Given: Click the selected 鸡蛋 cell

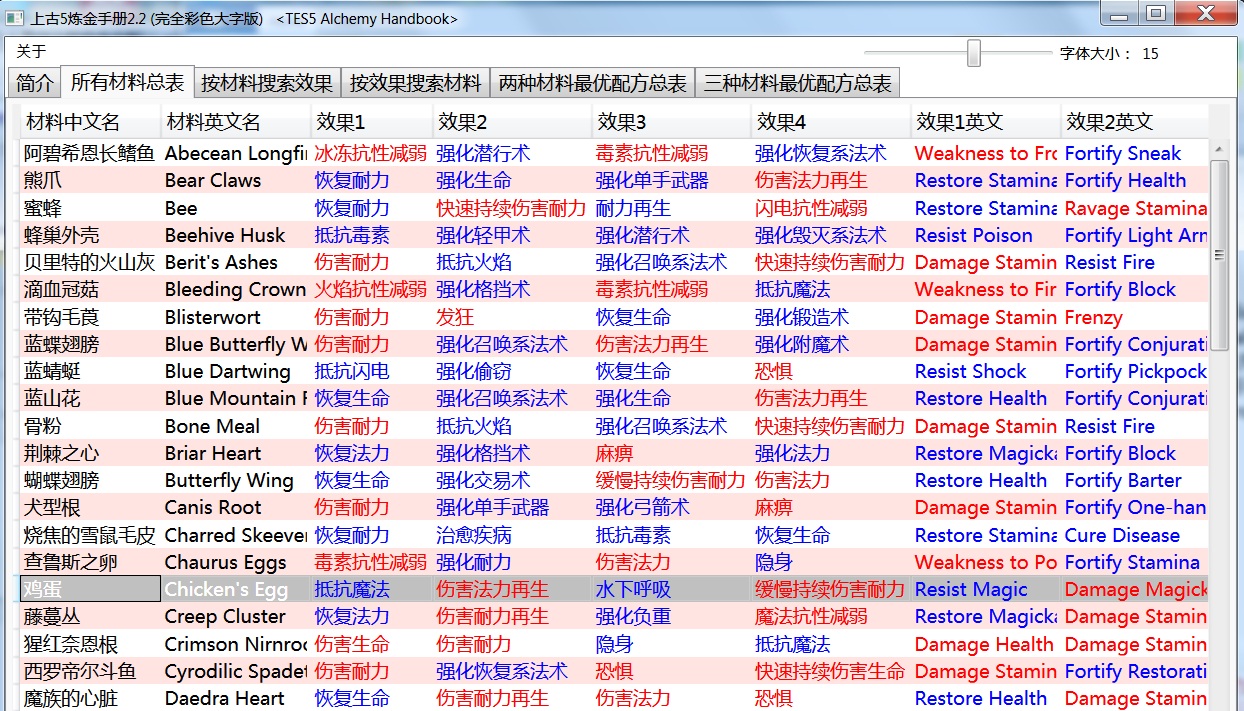Looking at the screenshot, I should pos(91,589).
